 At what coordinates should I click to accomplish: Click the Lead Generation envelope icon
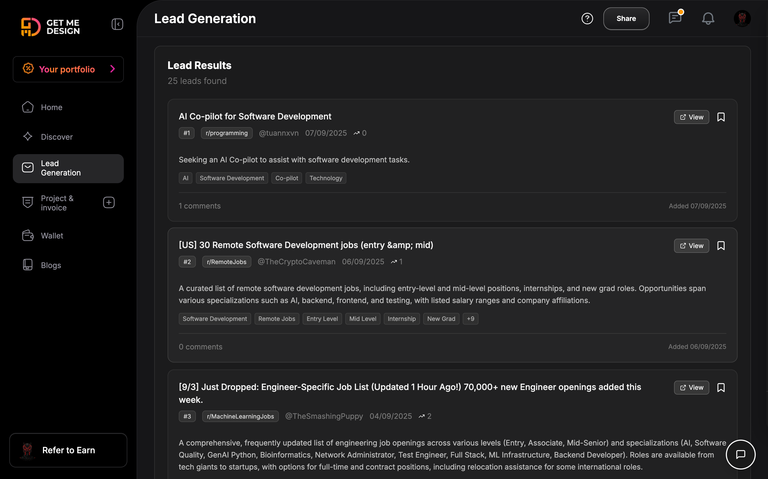(x=28, y=168)
